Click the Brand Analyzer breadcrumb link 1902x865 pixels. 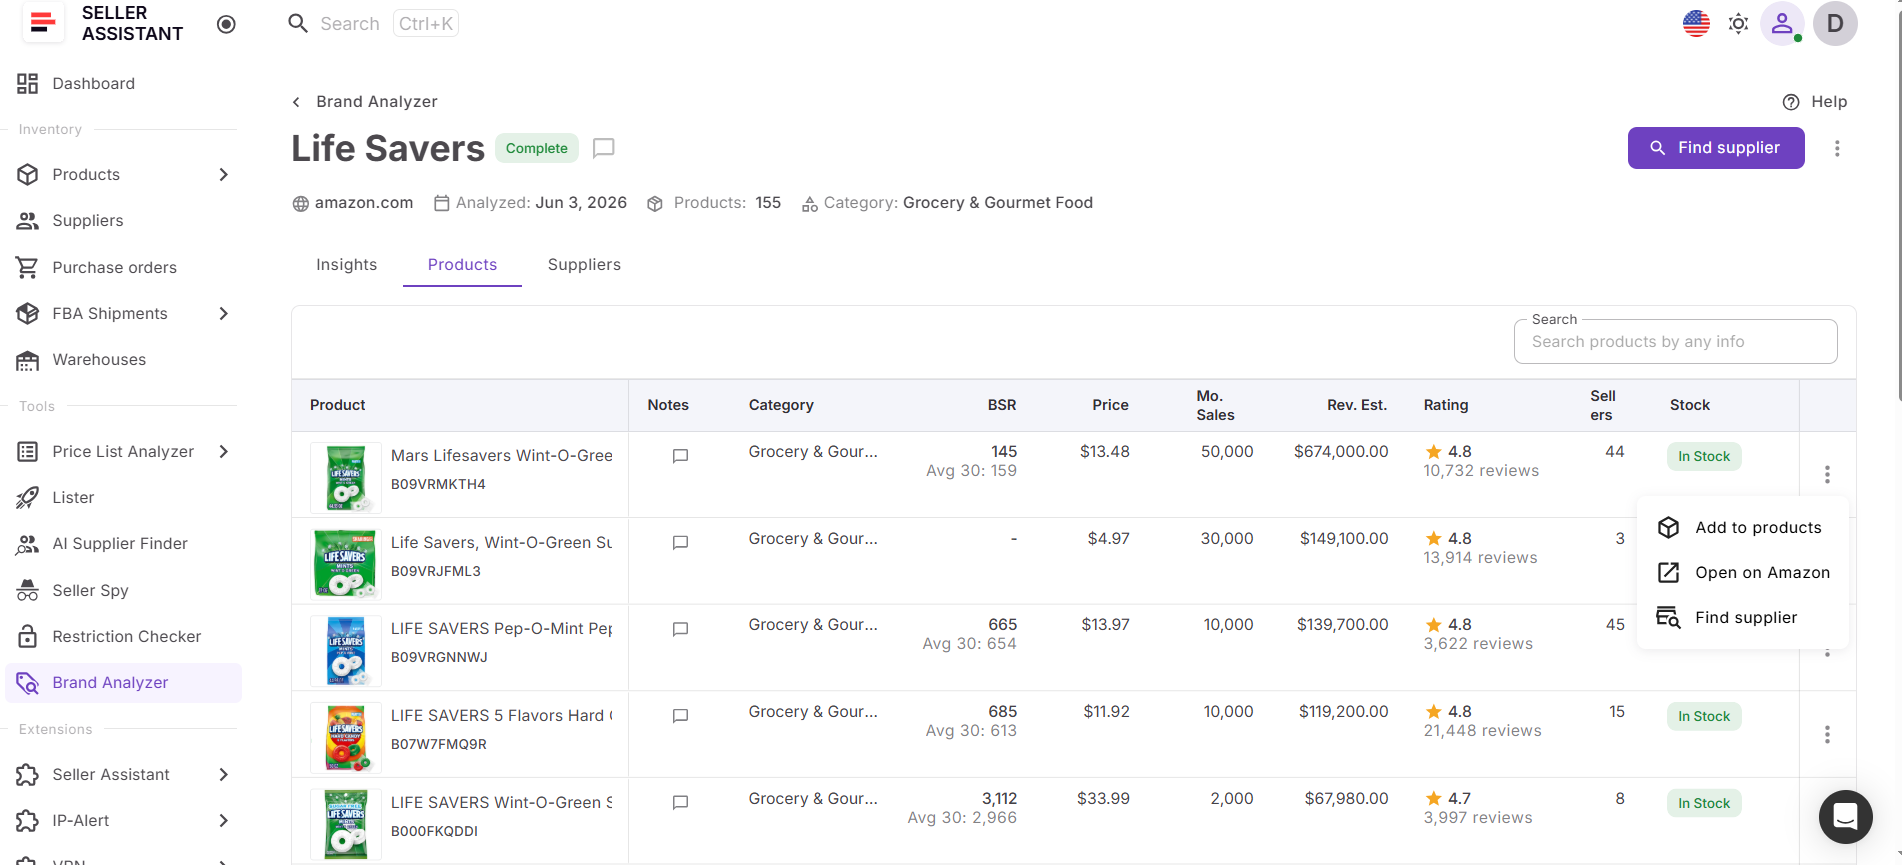point(377,102)
